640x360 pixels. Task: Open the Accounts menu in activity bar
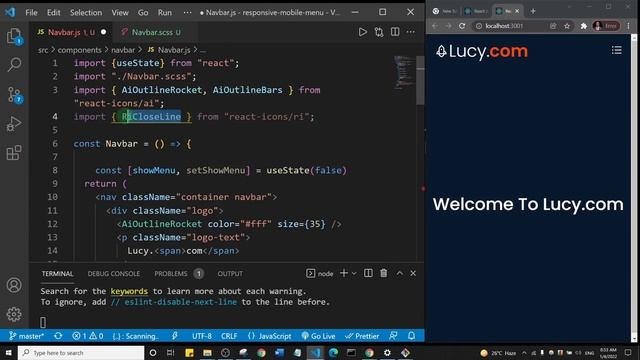pyautogui.click(x=14, y=285)
